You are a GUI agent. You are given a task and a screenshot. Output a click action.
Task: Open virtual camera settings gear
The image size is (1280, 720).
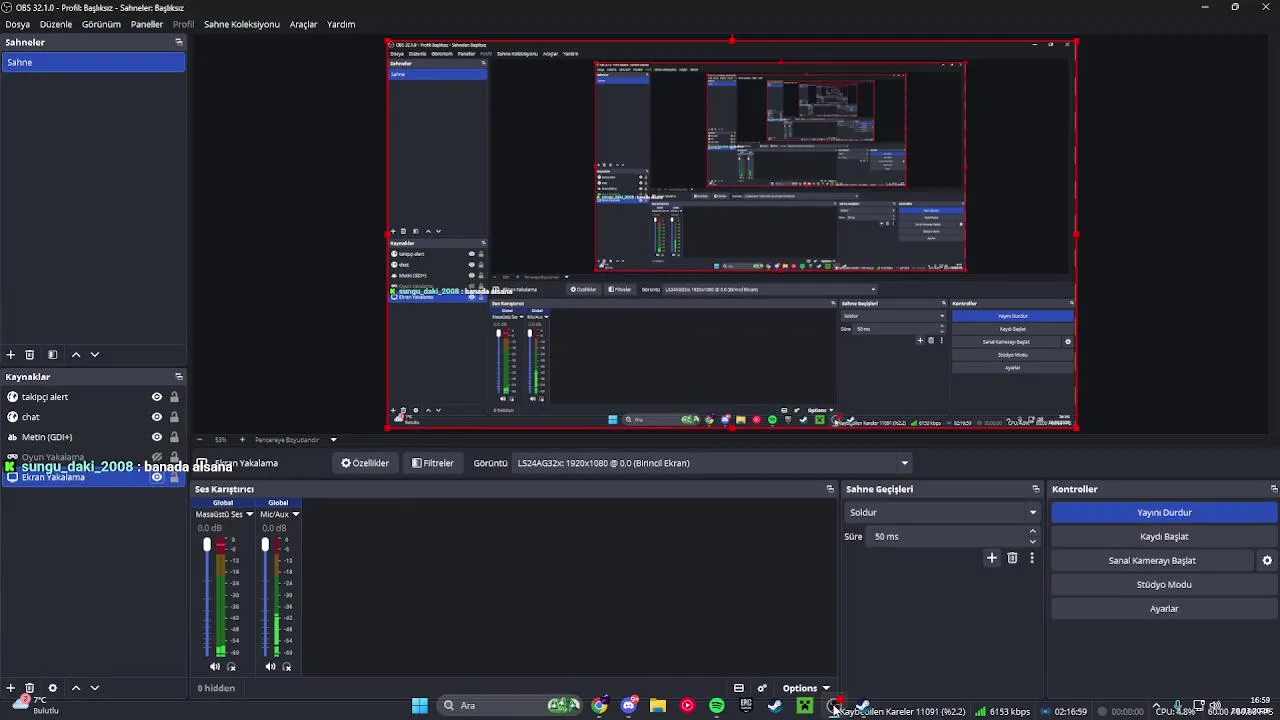pyautogui.click(x=1267, y=560)
